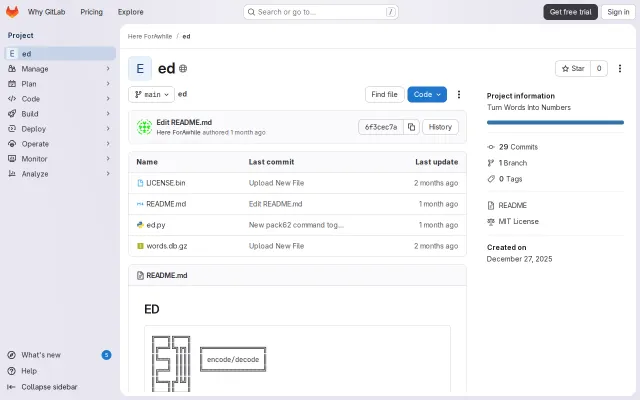Click the Help question mark icon
The width and height of the screenshot is (640, 400).
pyautogui.click(x=11, y=371)
